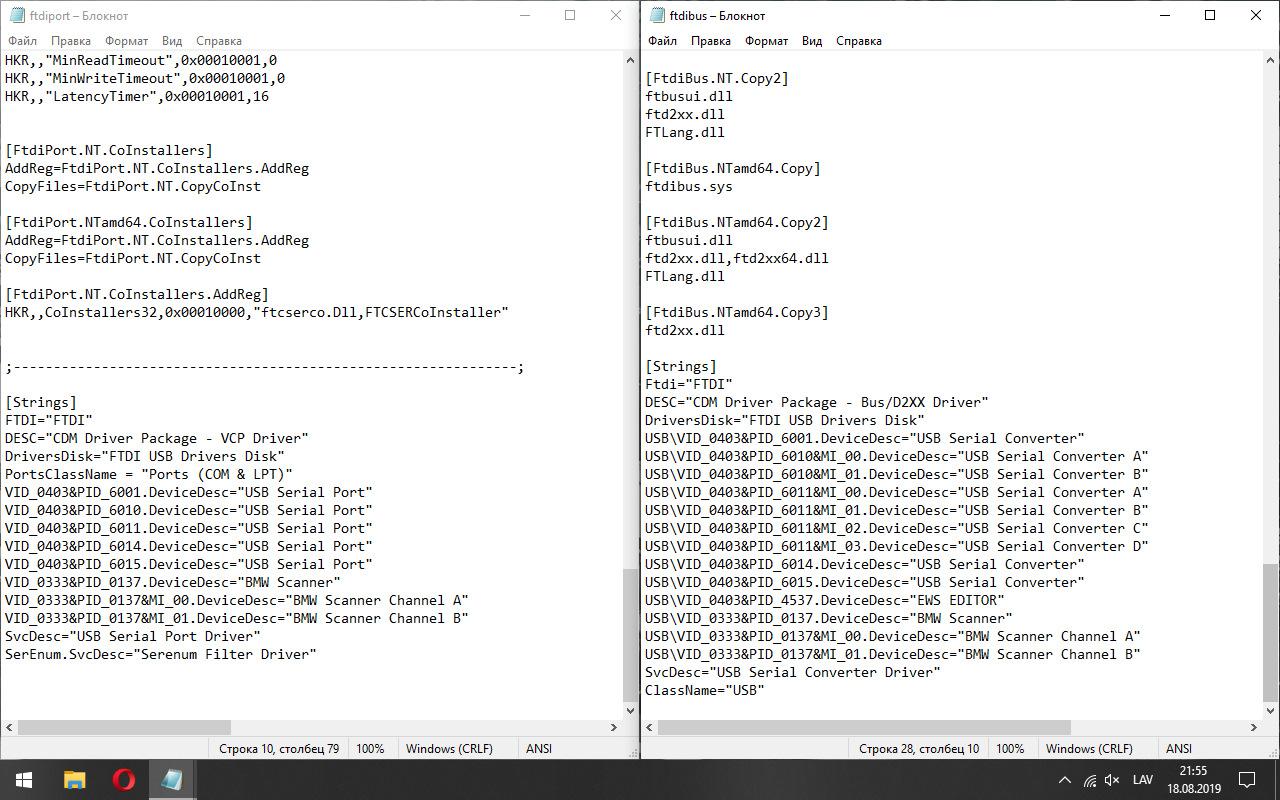Click the ftdiport Notepad title bar icon
This screenshot has width=1280, height=800.
(x=17, y=16)
